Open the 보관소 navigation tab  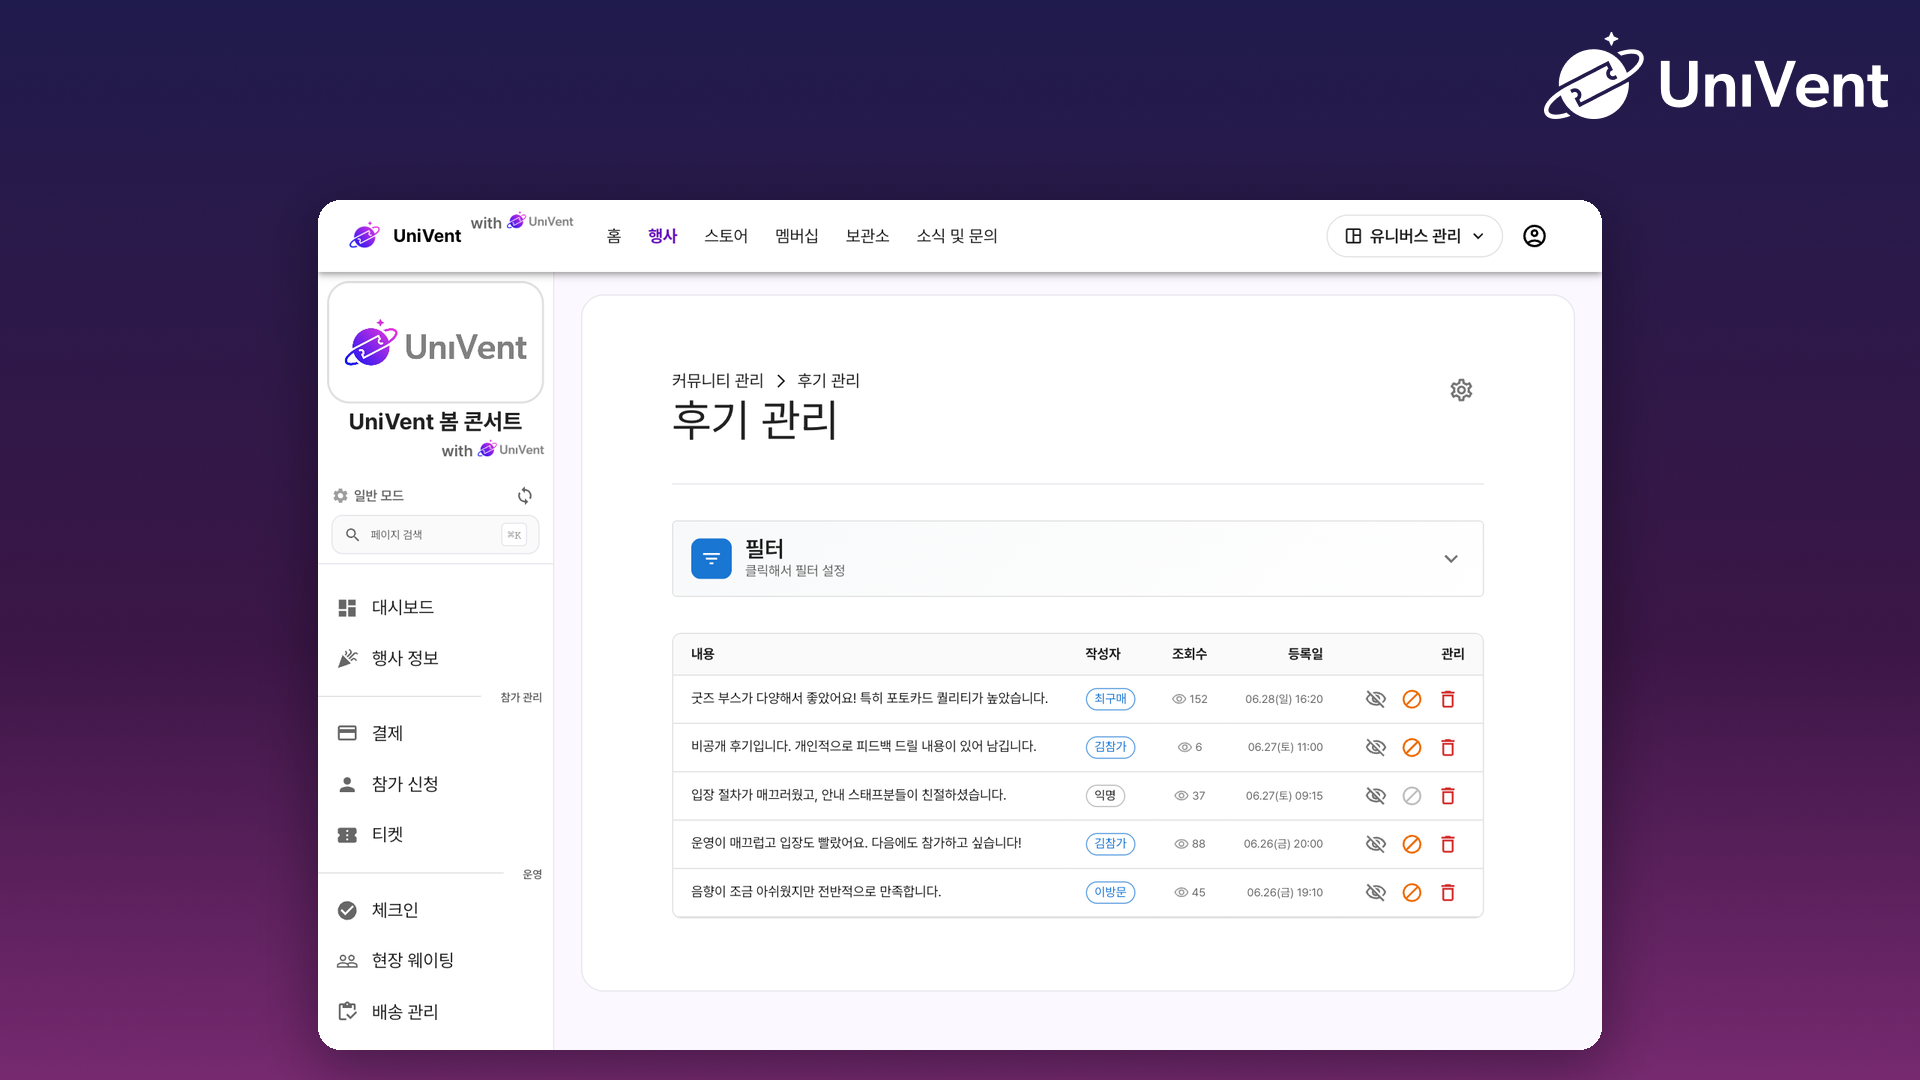click(867, 236)
